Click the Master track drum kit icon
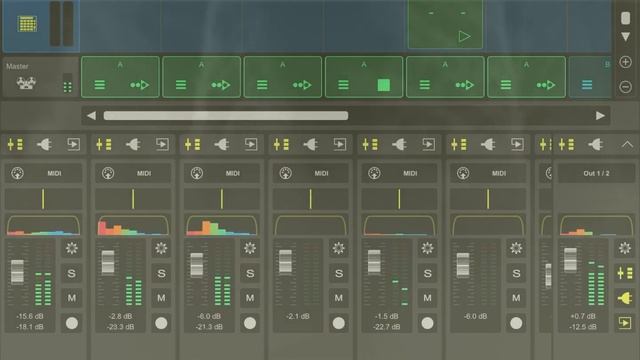The image size is (640, 360). pos(26,83)
